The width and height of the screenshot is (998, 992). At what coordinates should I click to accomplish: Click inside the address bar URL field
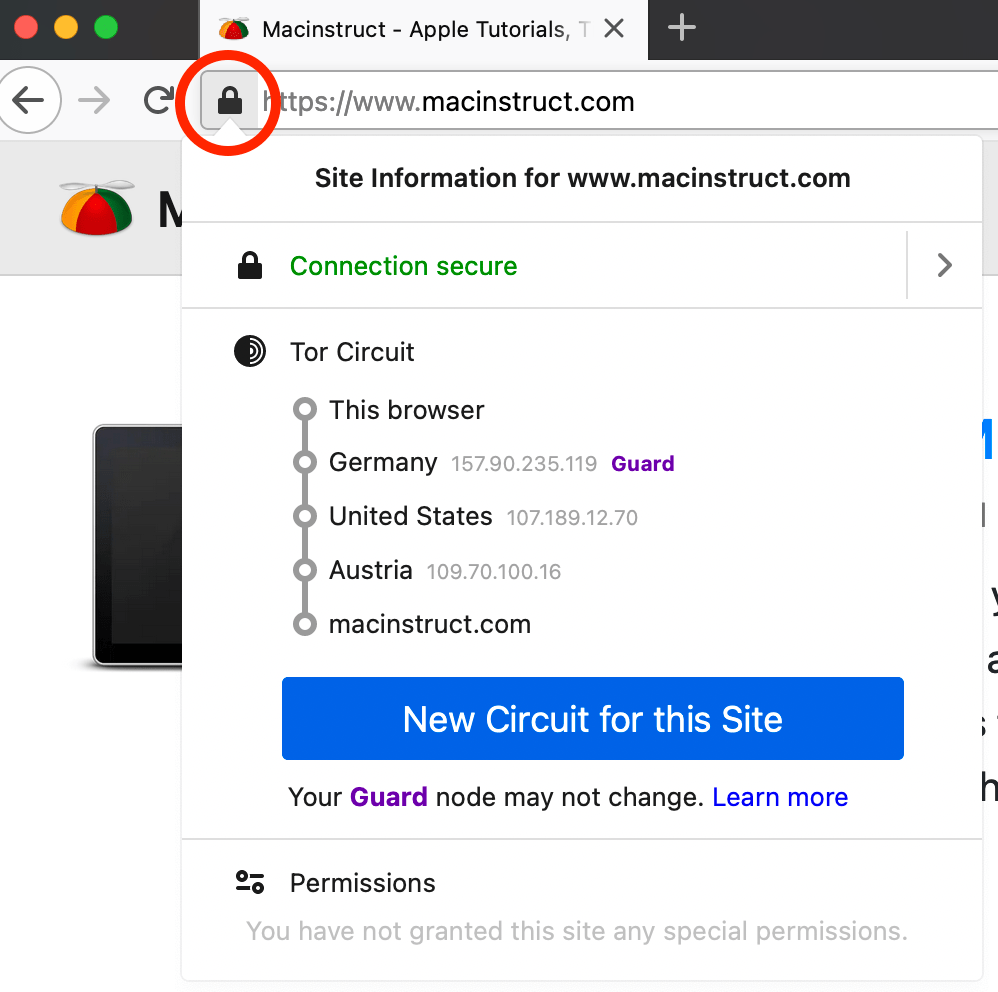(x=450, y=100)
